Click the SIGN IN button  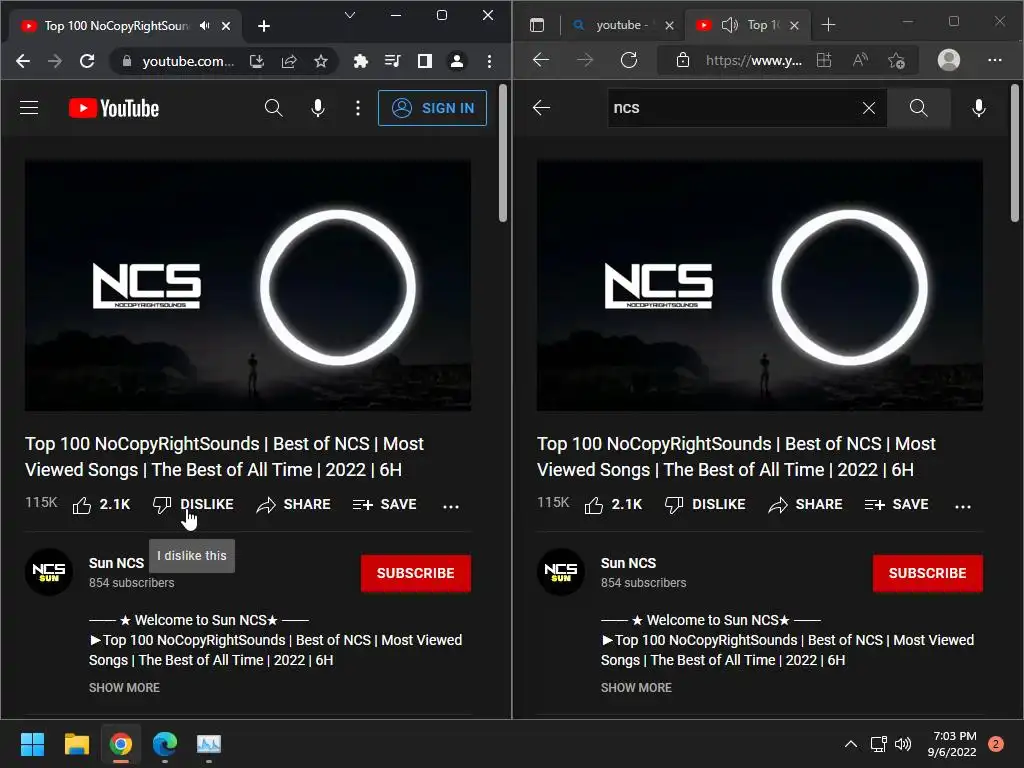click(x=432, y=108)
